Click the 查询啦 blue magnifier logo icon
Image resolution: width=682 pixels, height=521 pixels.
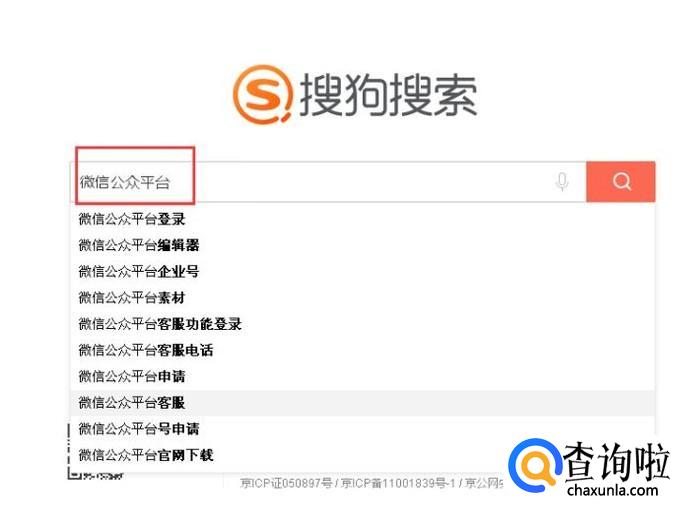coord(534,464)
